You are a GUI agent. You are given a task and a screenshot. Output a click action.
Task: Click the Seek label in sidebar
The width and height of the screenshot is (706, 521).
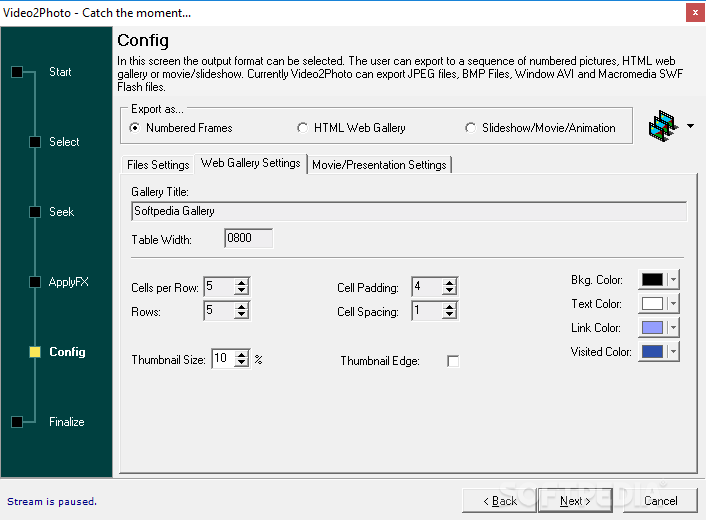[x=61, y=212]
